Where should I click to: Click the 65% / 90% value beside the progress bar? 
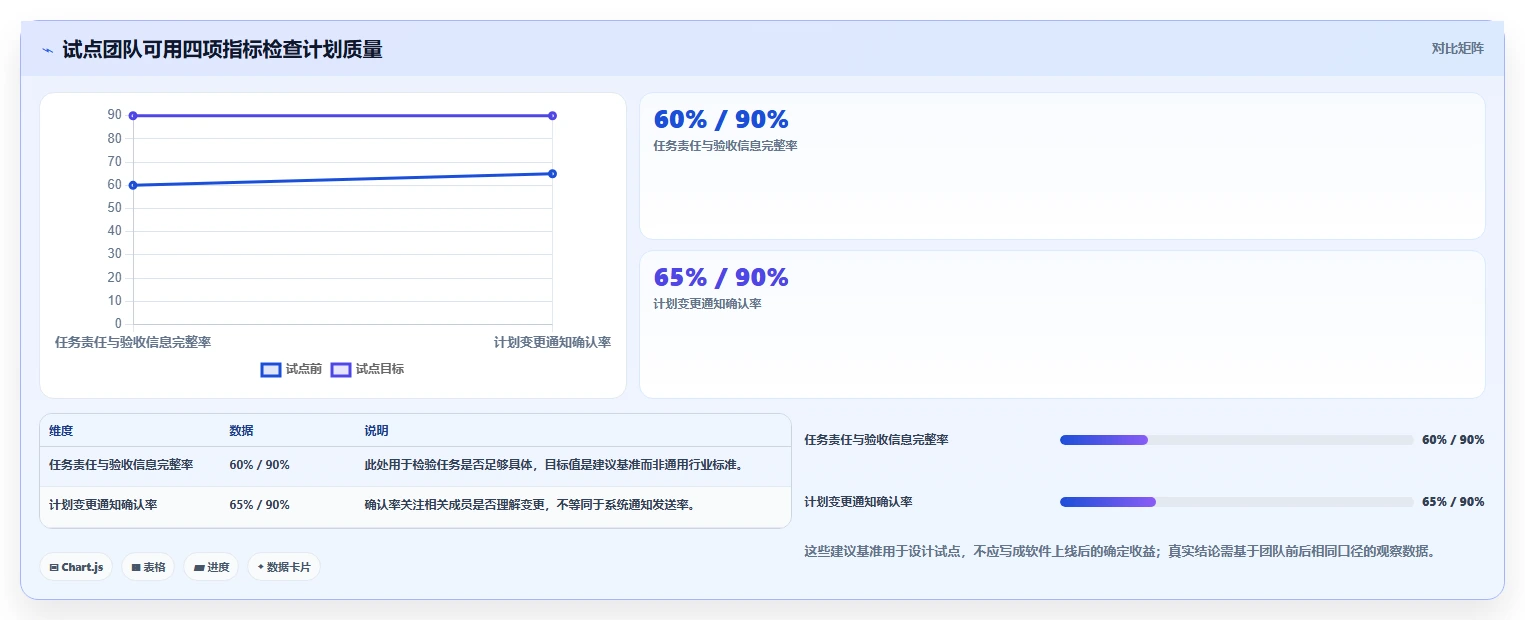(x=1453, y=502)
